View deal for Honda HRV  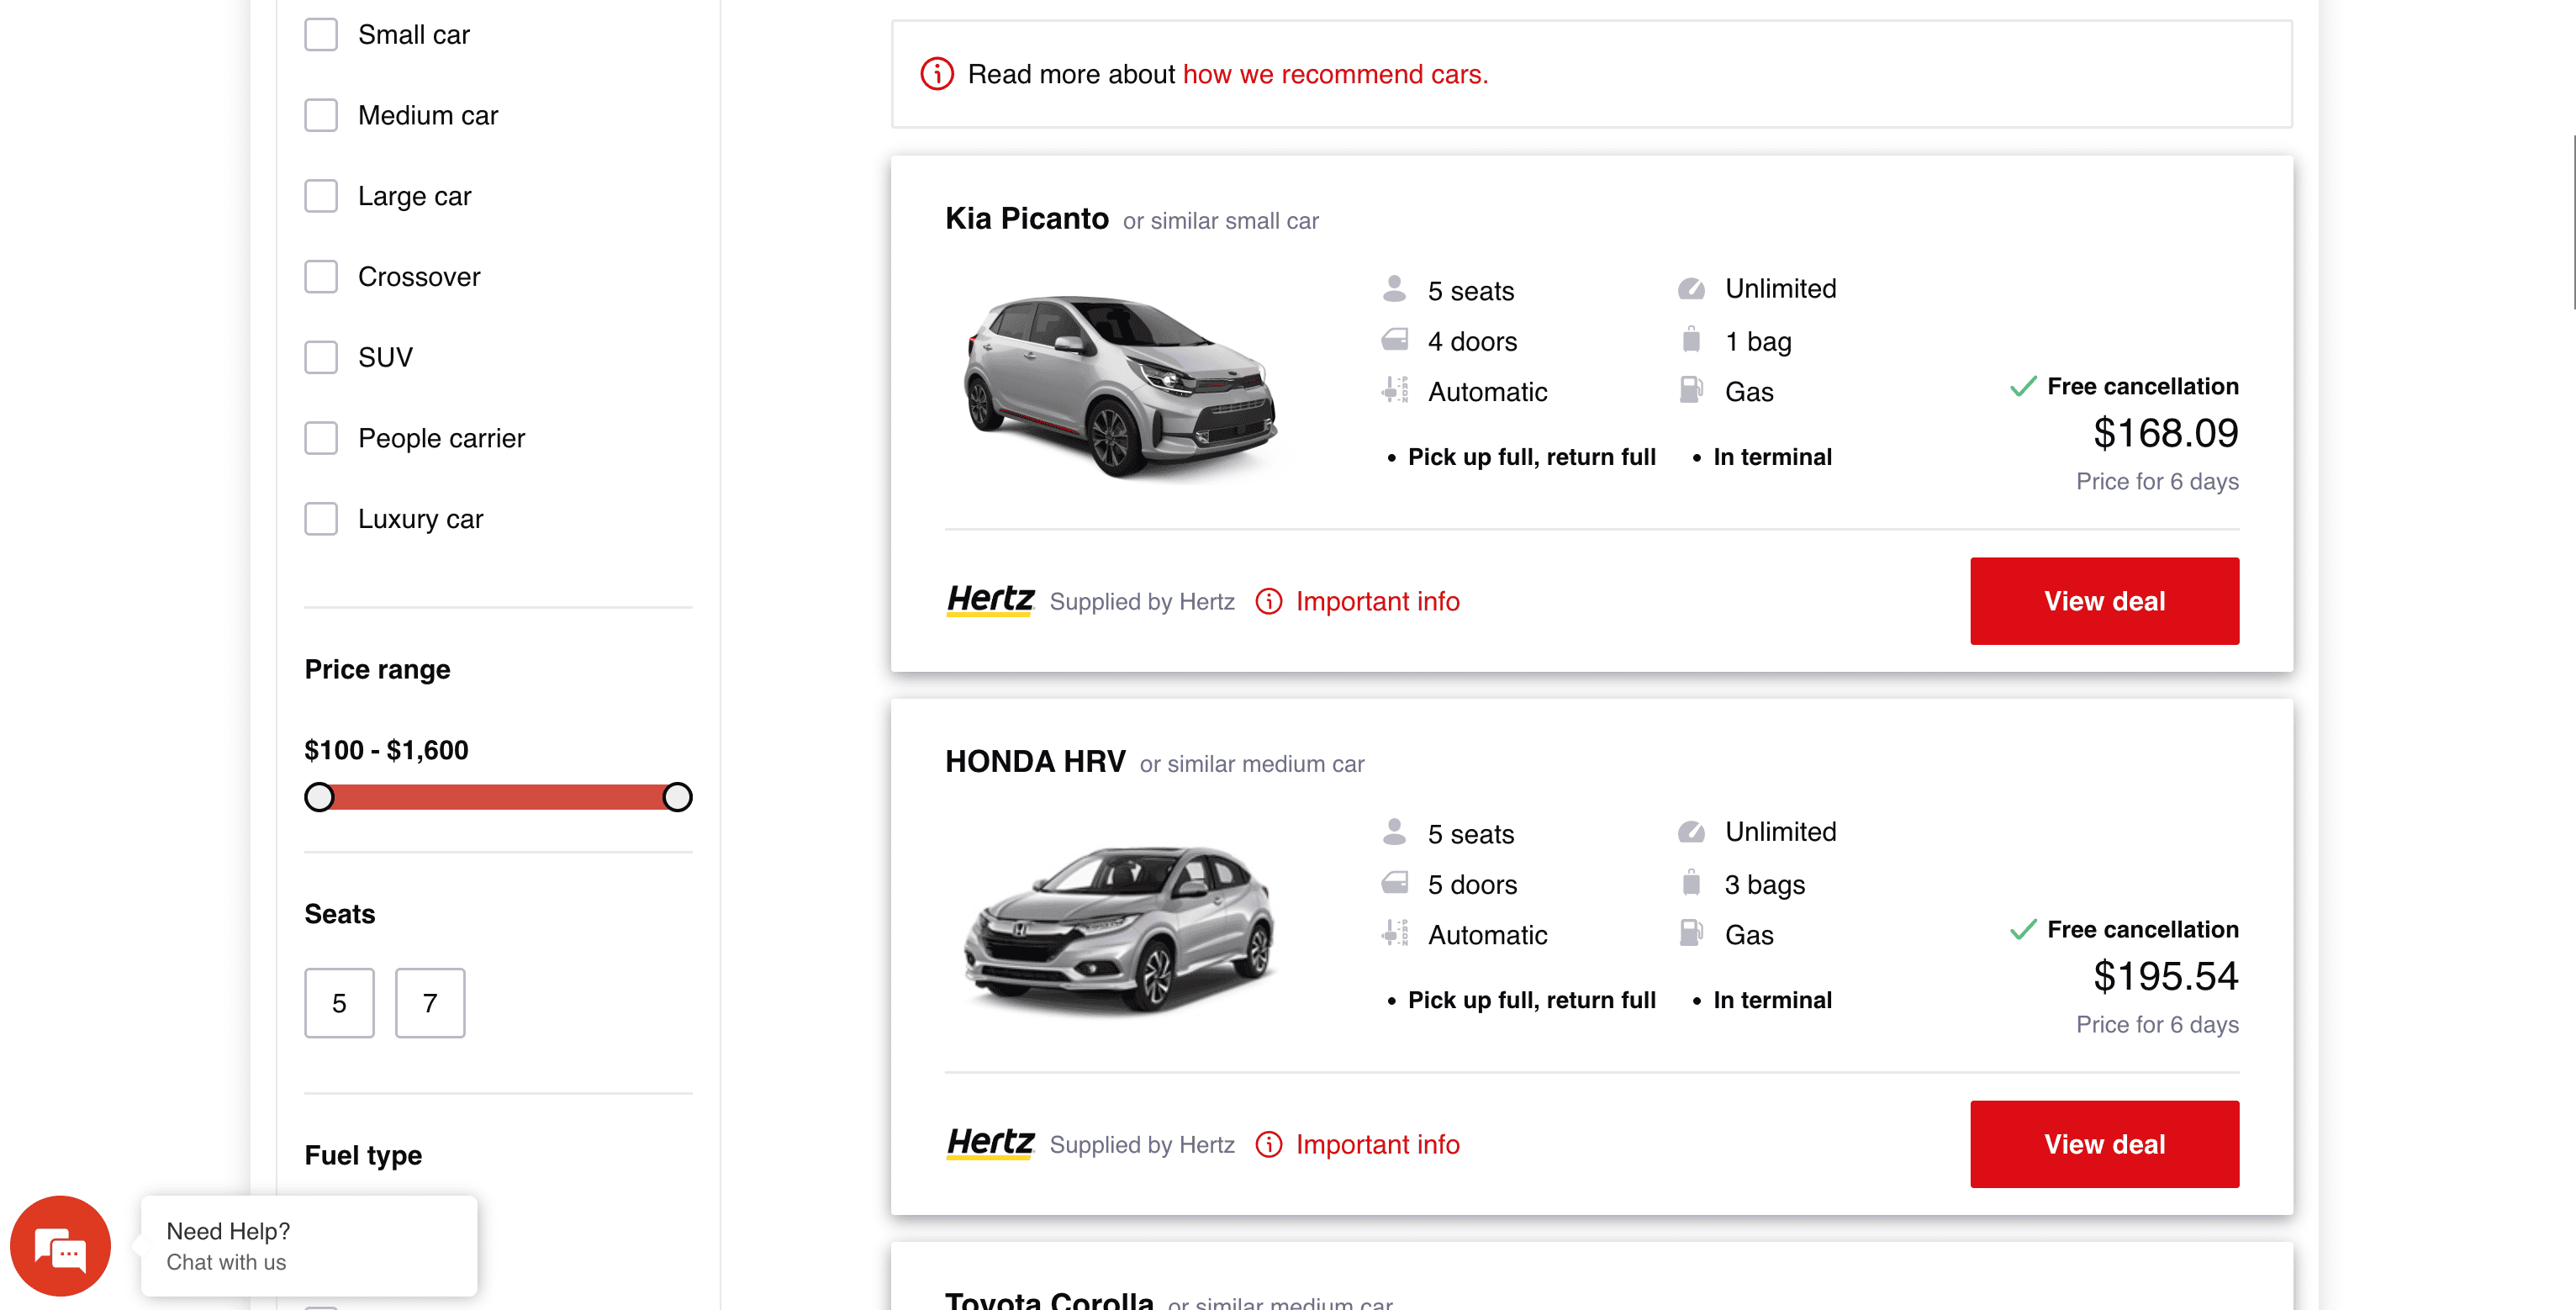(2104, 1144)
